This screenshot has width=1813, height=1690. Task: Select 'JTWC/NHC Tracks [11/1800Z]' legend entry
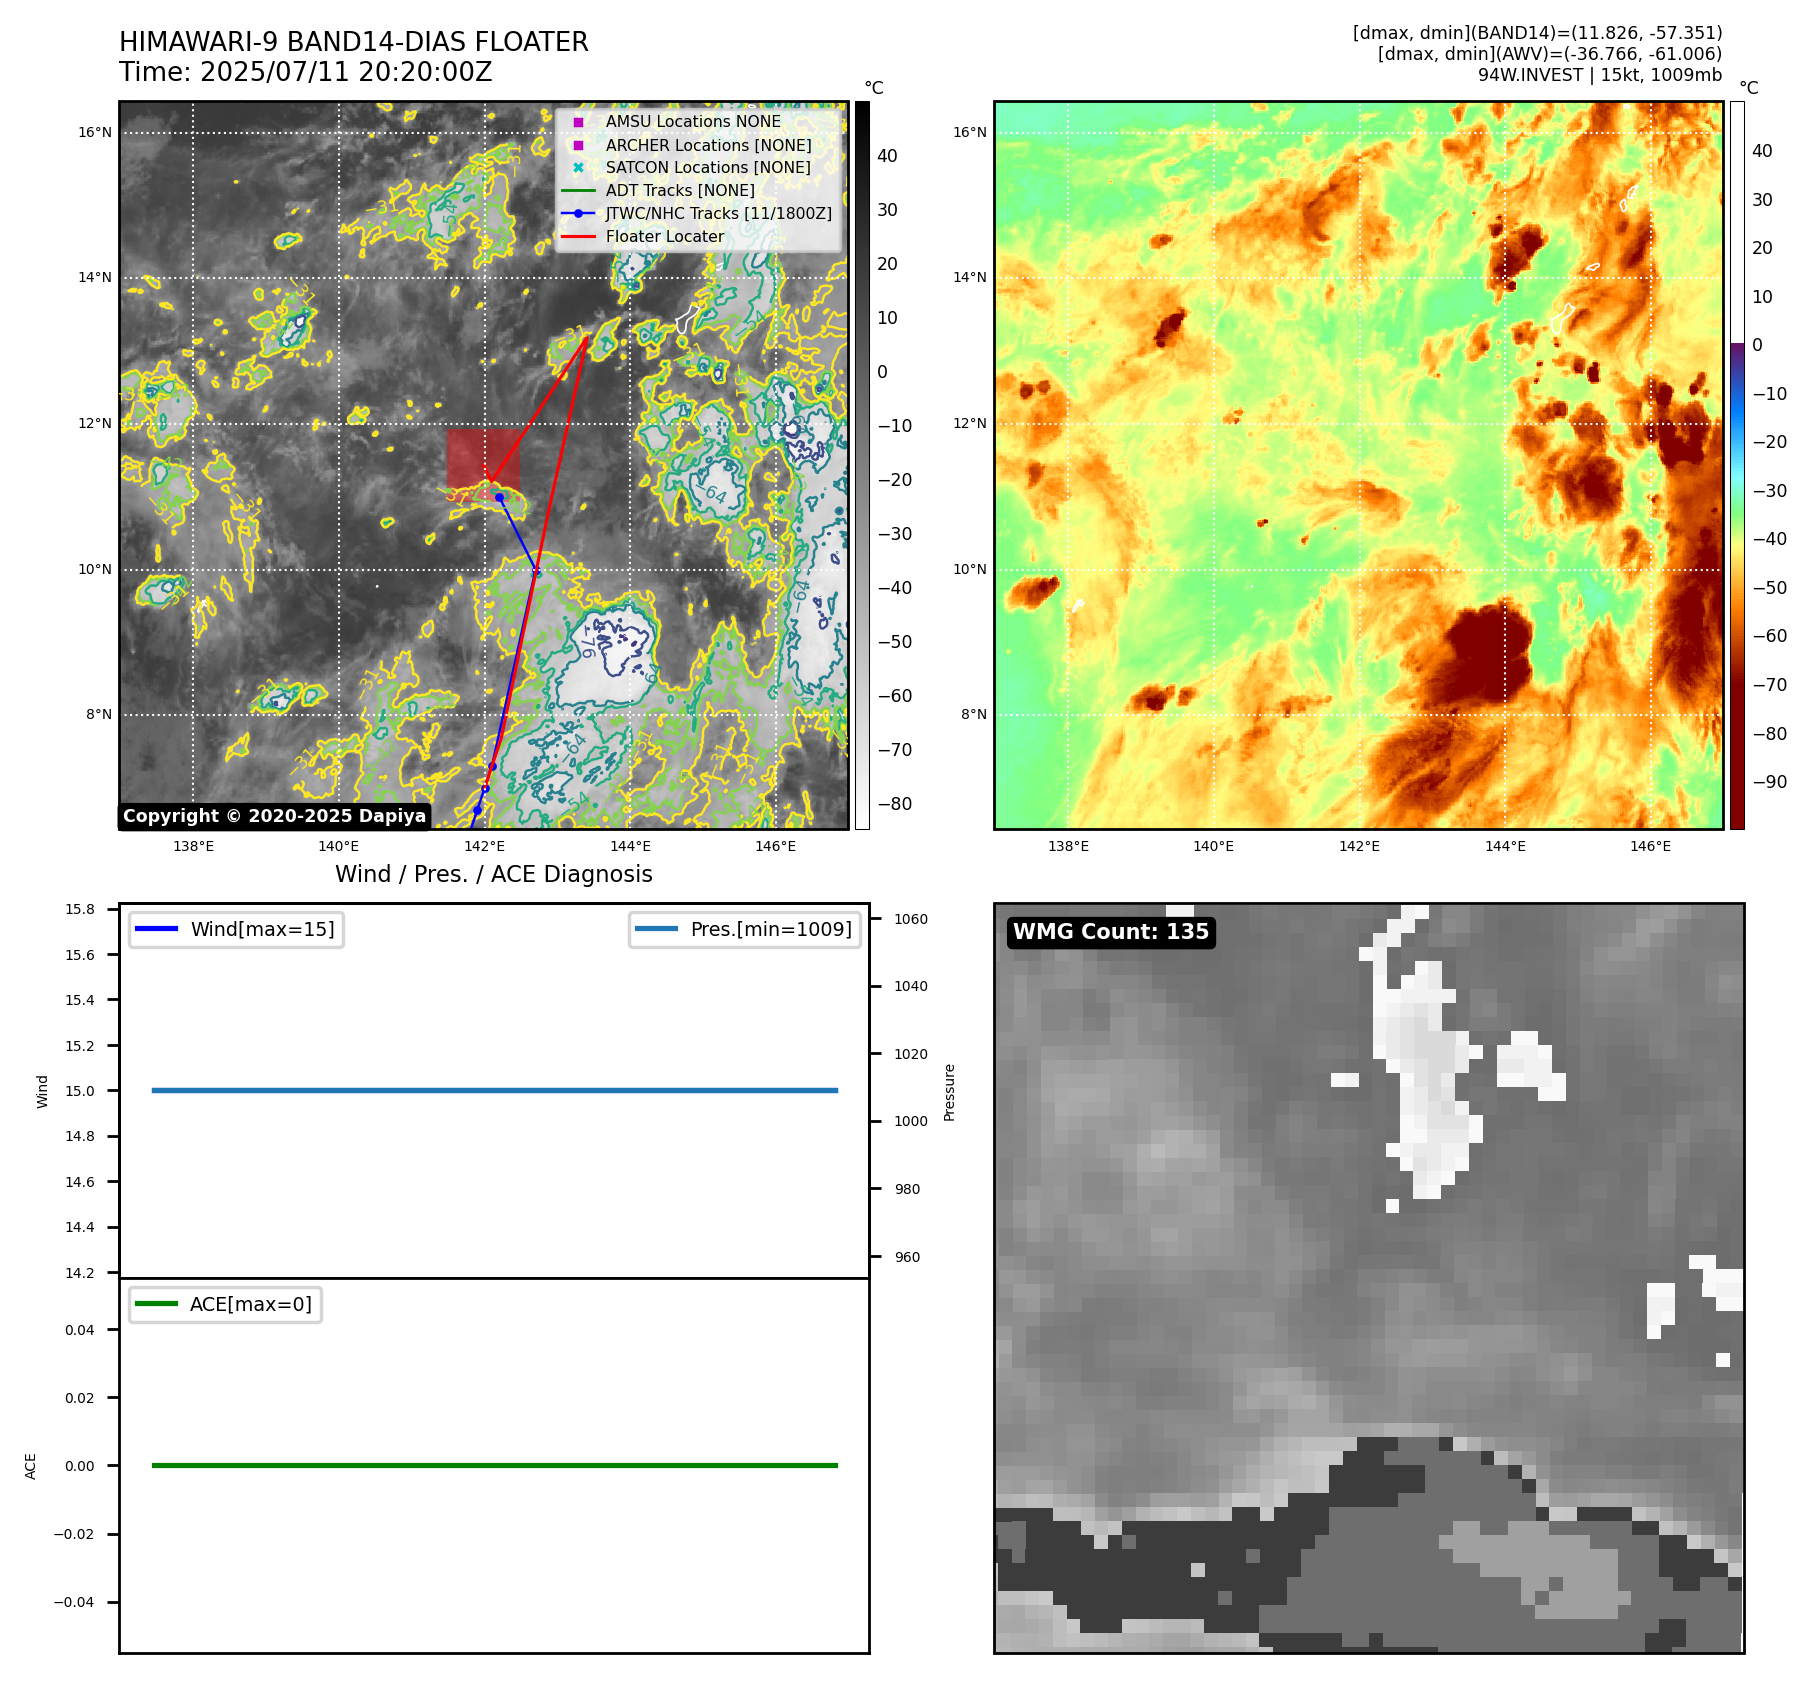[719, 214]
